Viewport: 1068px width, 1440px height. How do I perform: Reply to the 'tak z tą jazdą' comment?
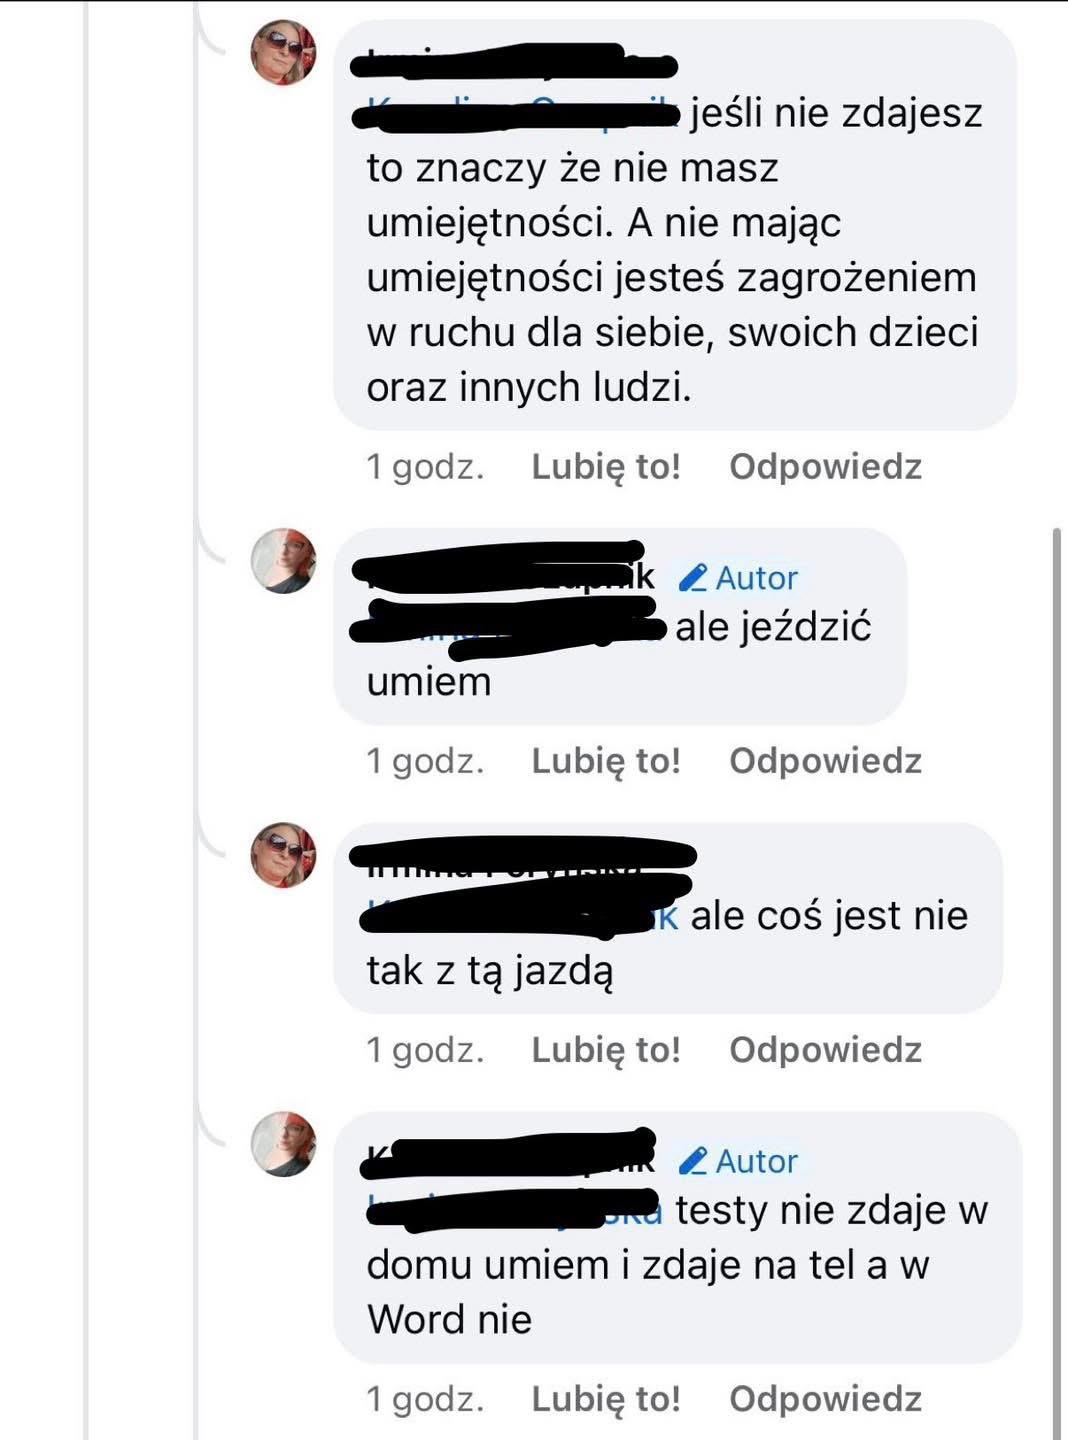825,1050
